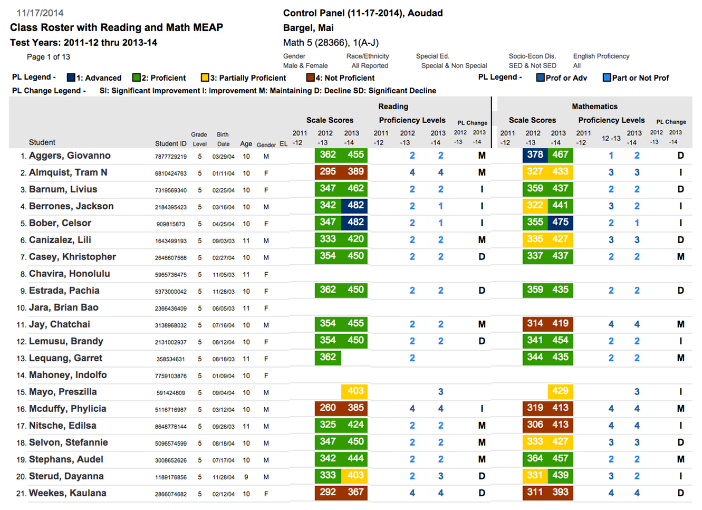Click Mcduffy reading score 260
This screenshot has width=702, height=510.
click(x=328, y=408)
